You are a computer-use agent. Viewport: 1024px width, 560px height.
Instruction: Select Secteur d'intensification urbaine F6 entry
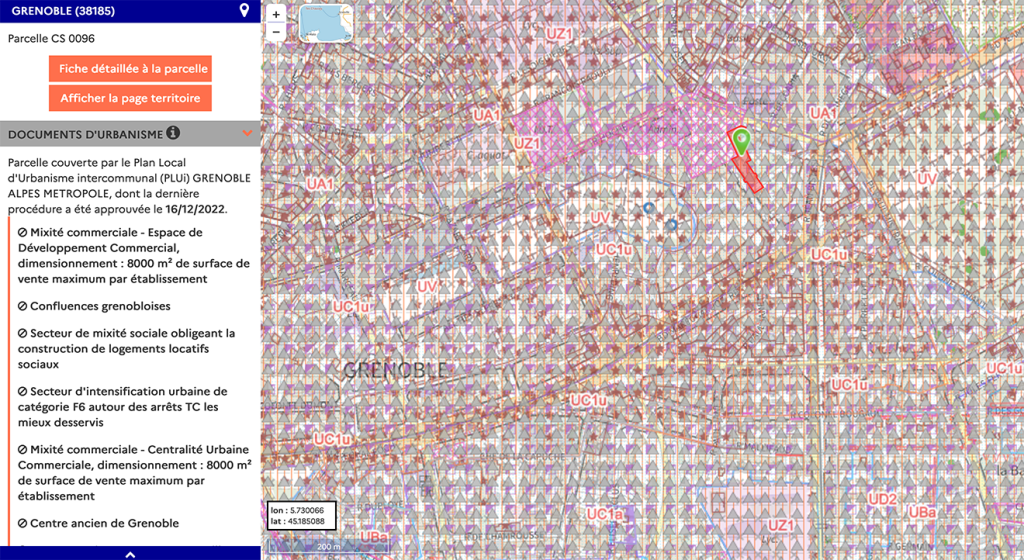click(128, 407)
